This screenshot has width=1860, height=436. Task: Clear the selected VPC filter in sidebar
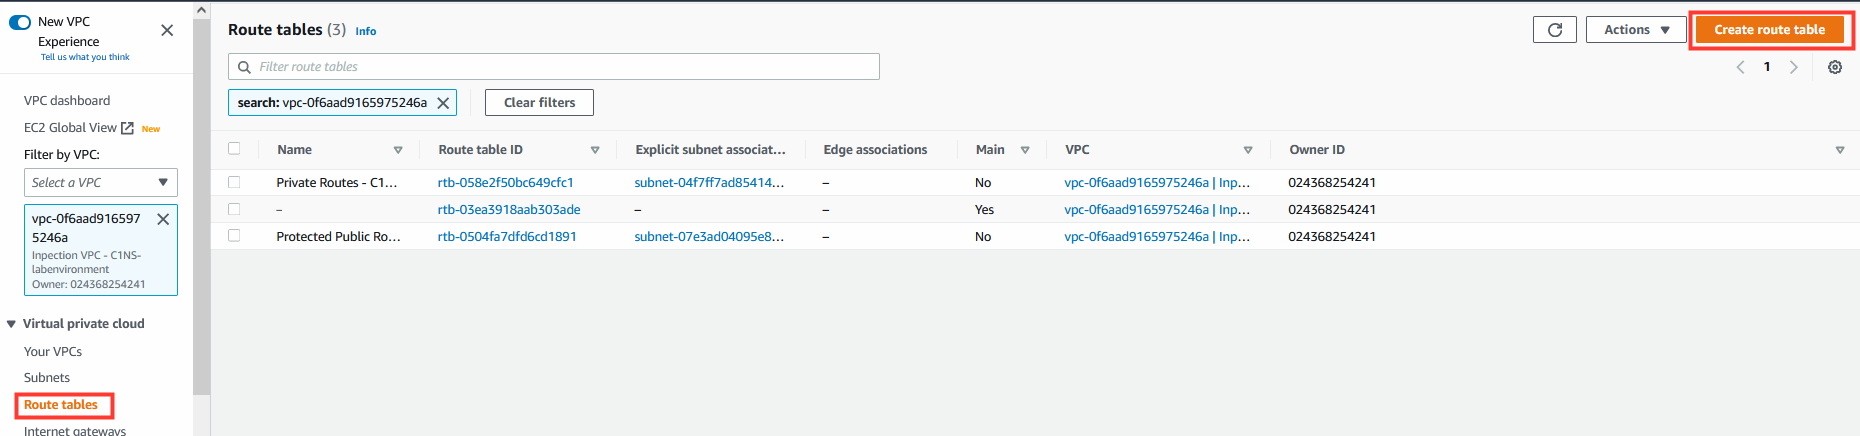163,219
